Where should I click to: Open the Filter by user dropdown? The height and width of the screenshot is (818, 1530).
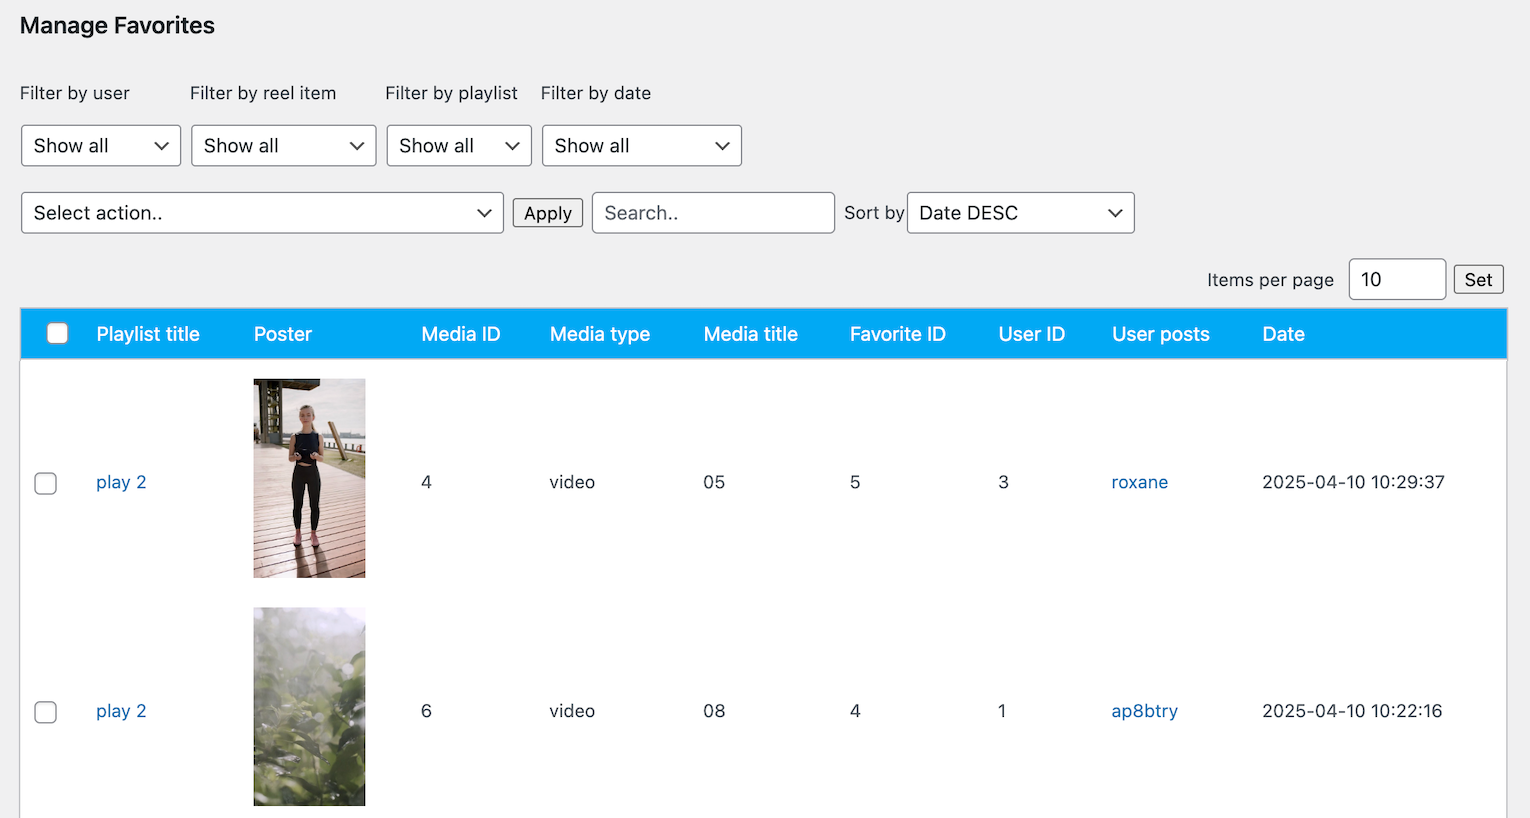point(101,146)
